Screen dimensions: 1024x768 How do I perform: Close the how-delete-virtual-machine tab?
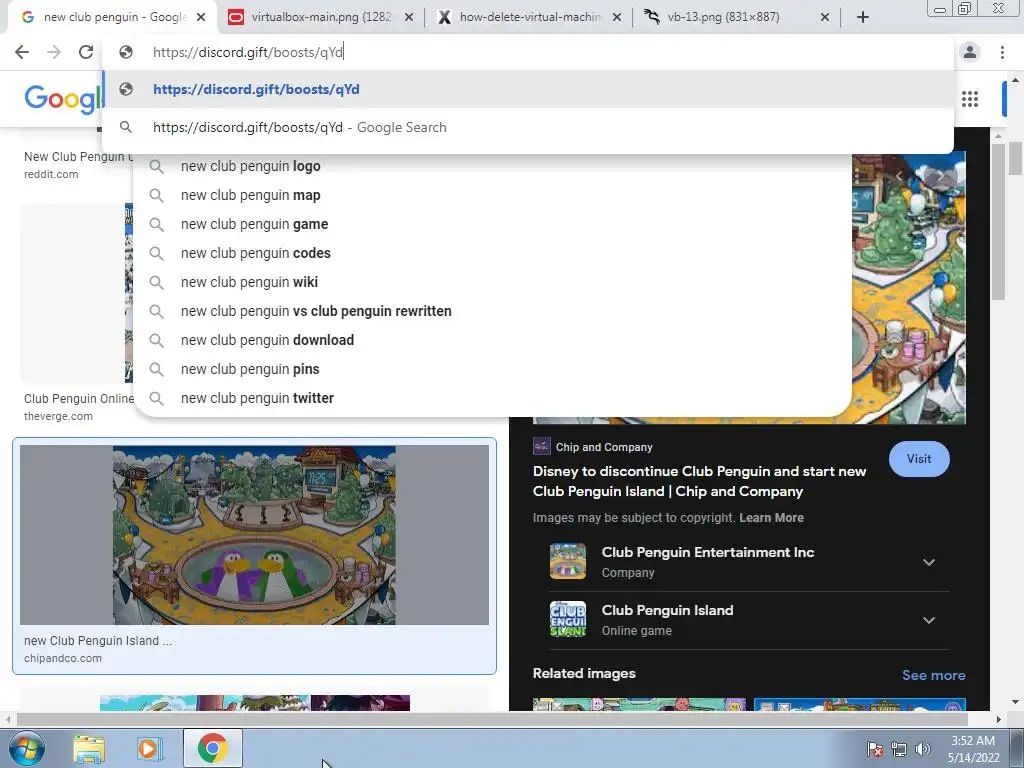[616, 17]
